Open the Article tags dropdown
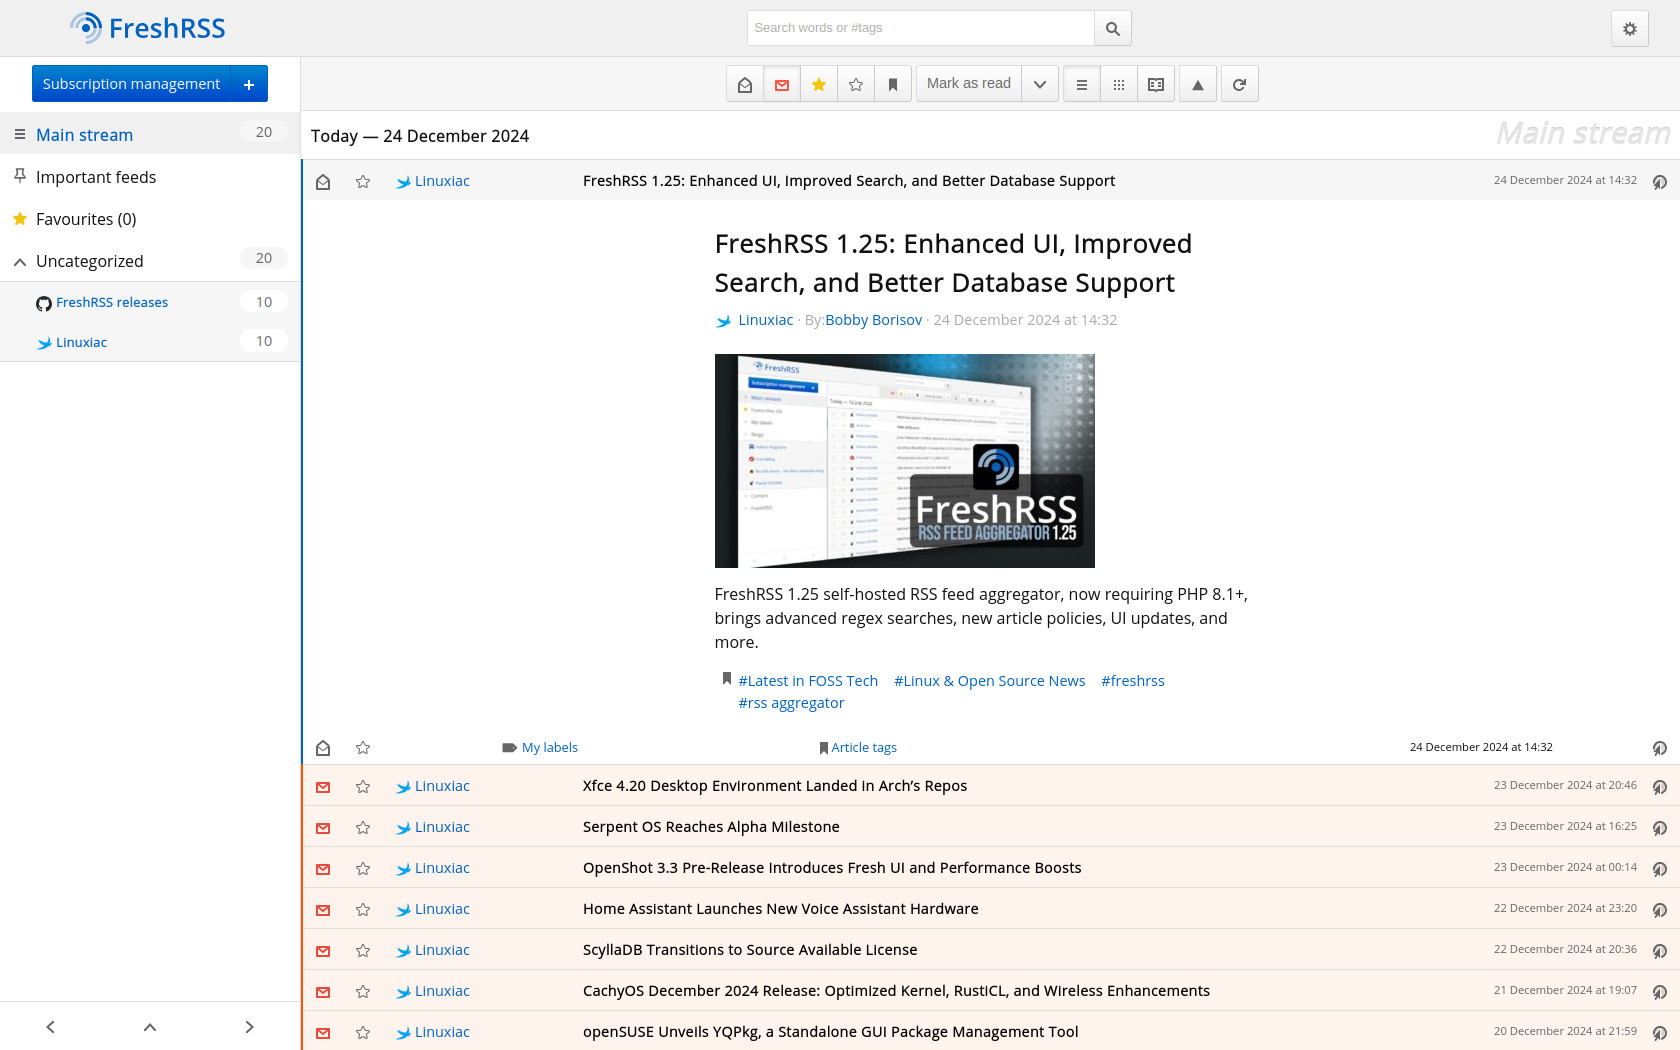1680x1050 pixels. (858, 747)
